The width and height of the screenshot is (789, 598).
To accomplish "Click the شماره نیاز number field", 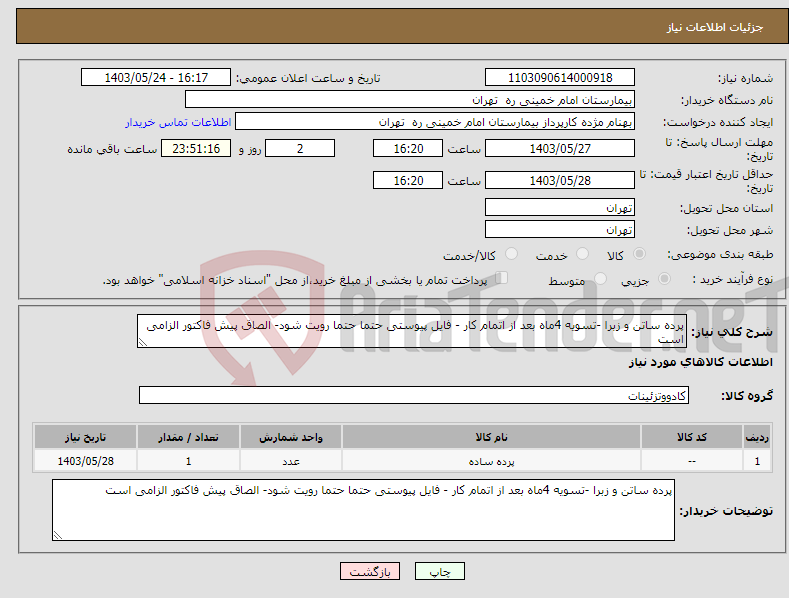I will coord(560,78).
